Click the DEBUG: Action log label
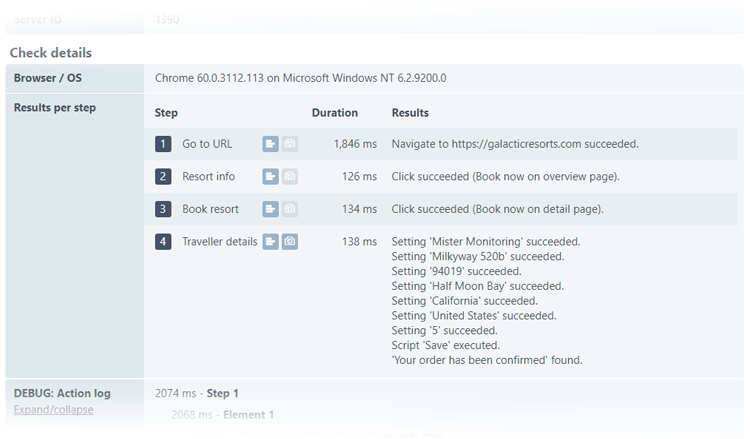 tap(62, 393)
